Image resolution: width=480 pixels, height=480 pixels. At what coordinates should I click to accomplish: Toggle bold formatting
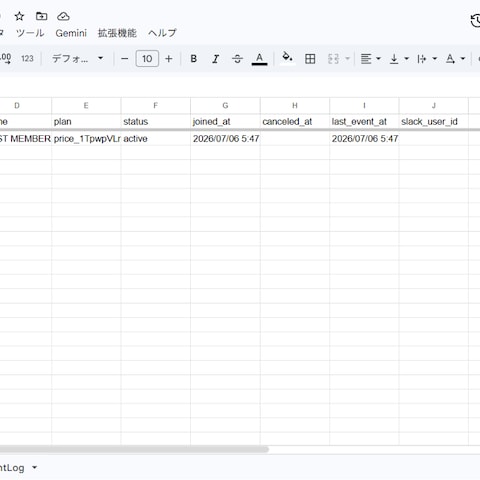pos(193,59)
